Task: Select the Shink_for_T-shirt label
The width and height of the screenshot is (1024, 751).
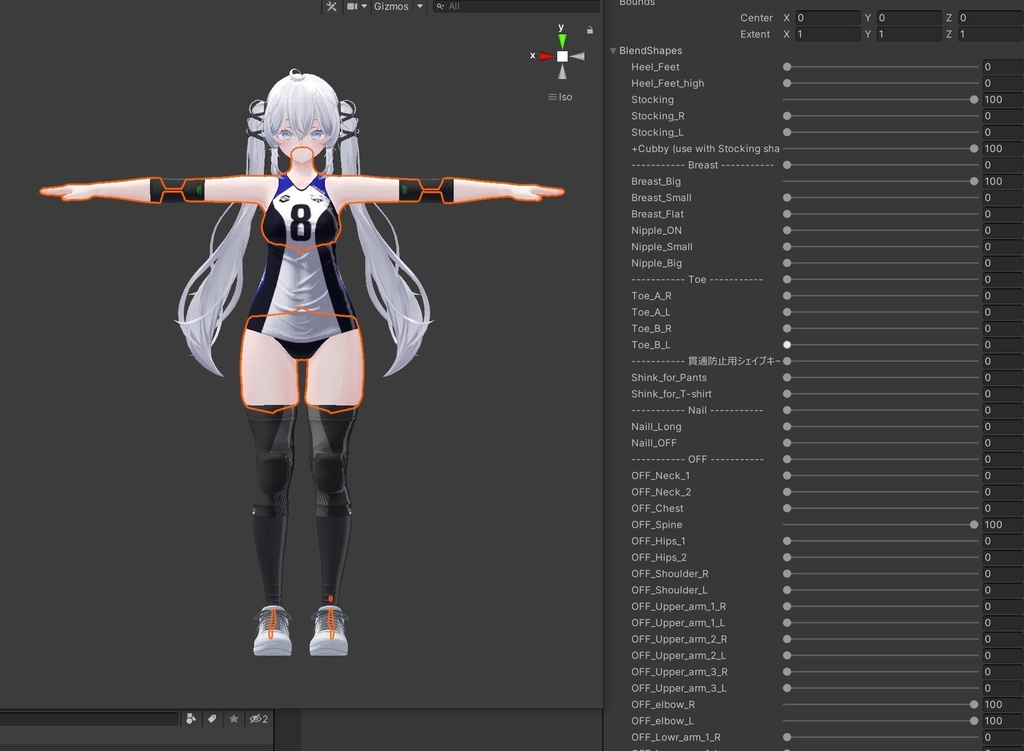Action: [x=671, y=394]
